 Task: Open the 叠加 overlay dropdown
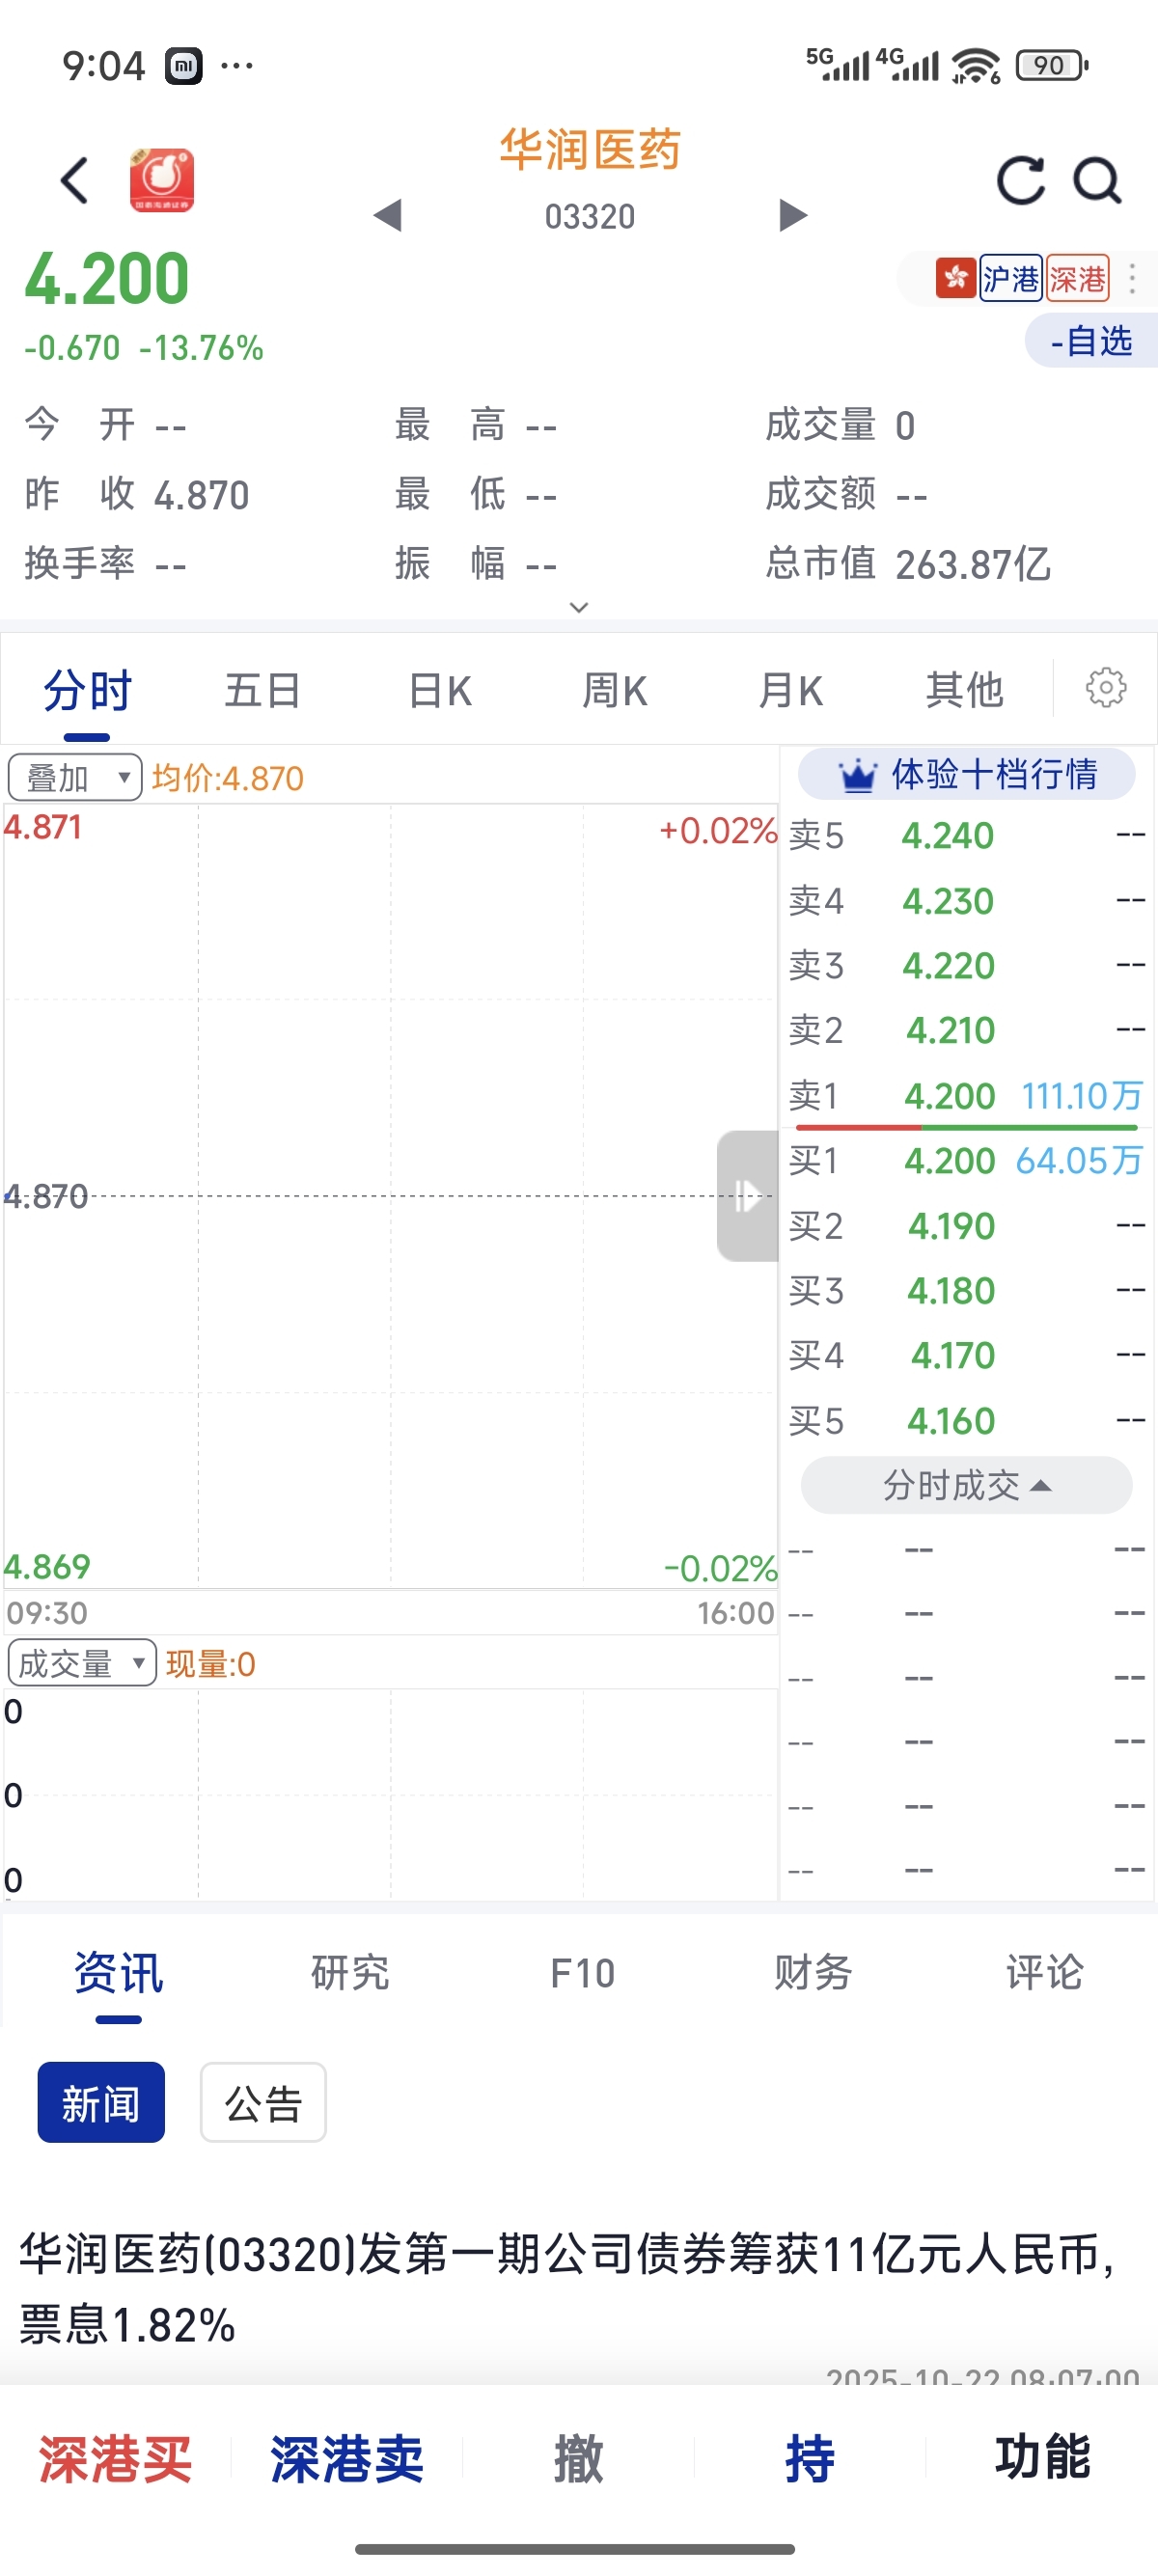coord(75,778)
